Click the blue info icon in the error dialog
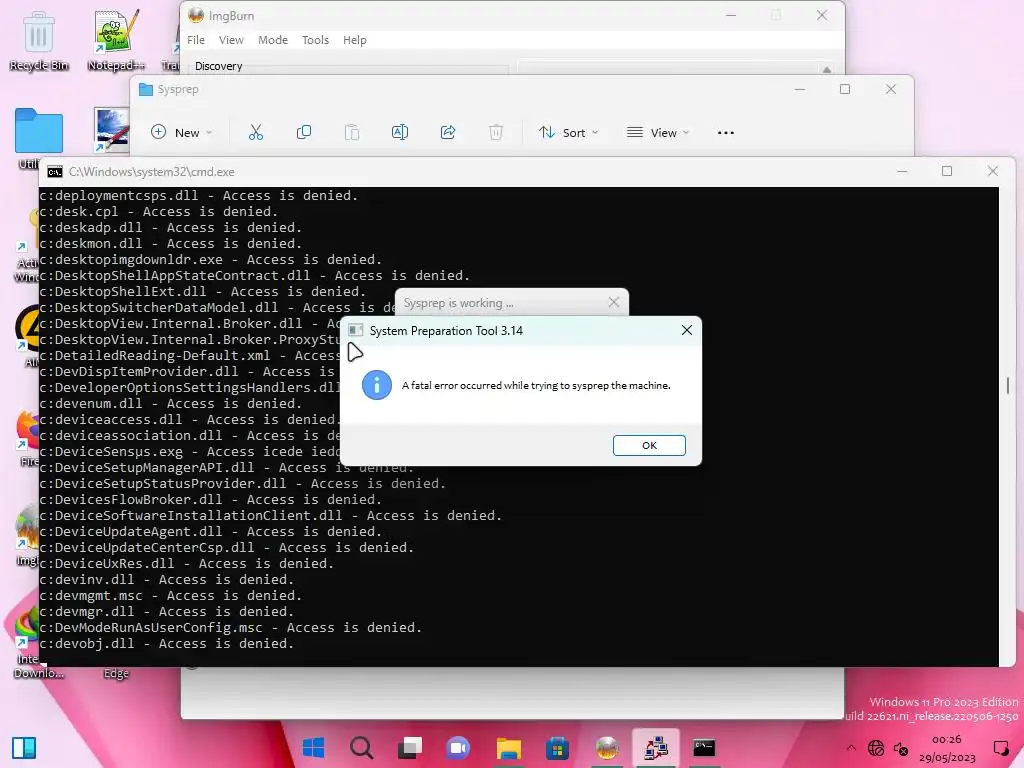1024x768 pixels. coord(377,385)
